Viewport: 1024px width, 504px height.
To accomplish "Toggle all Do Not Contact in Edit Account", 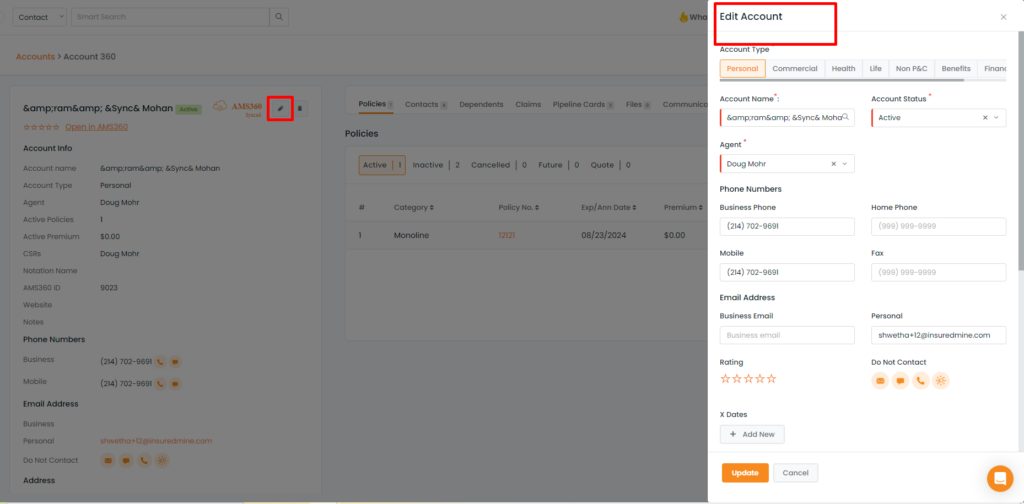I will pos(940,381).
